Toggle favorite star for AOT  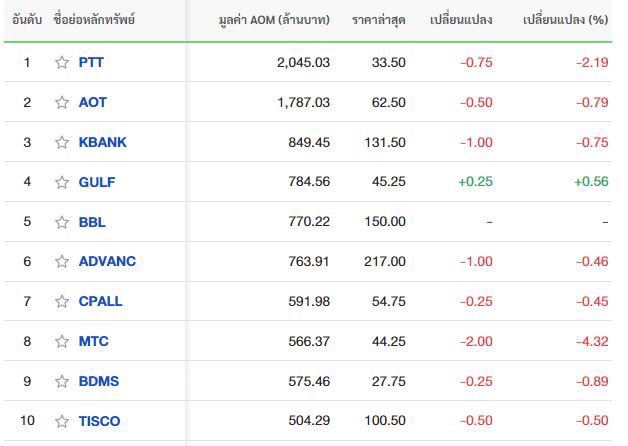[x=62, y=102]
